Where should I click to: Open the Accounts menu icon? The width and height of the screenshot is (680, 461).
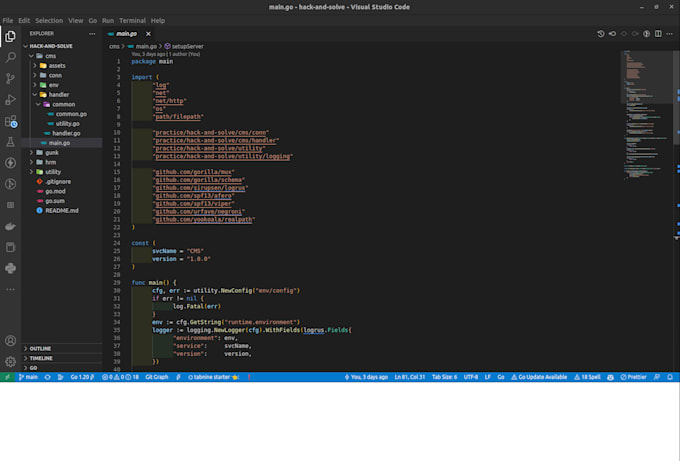[10, 341]
